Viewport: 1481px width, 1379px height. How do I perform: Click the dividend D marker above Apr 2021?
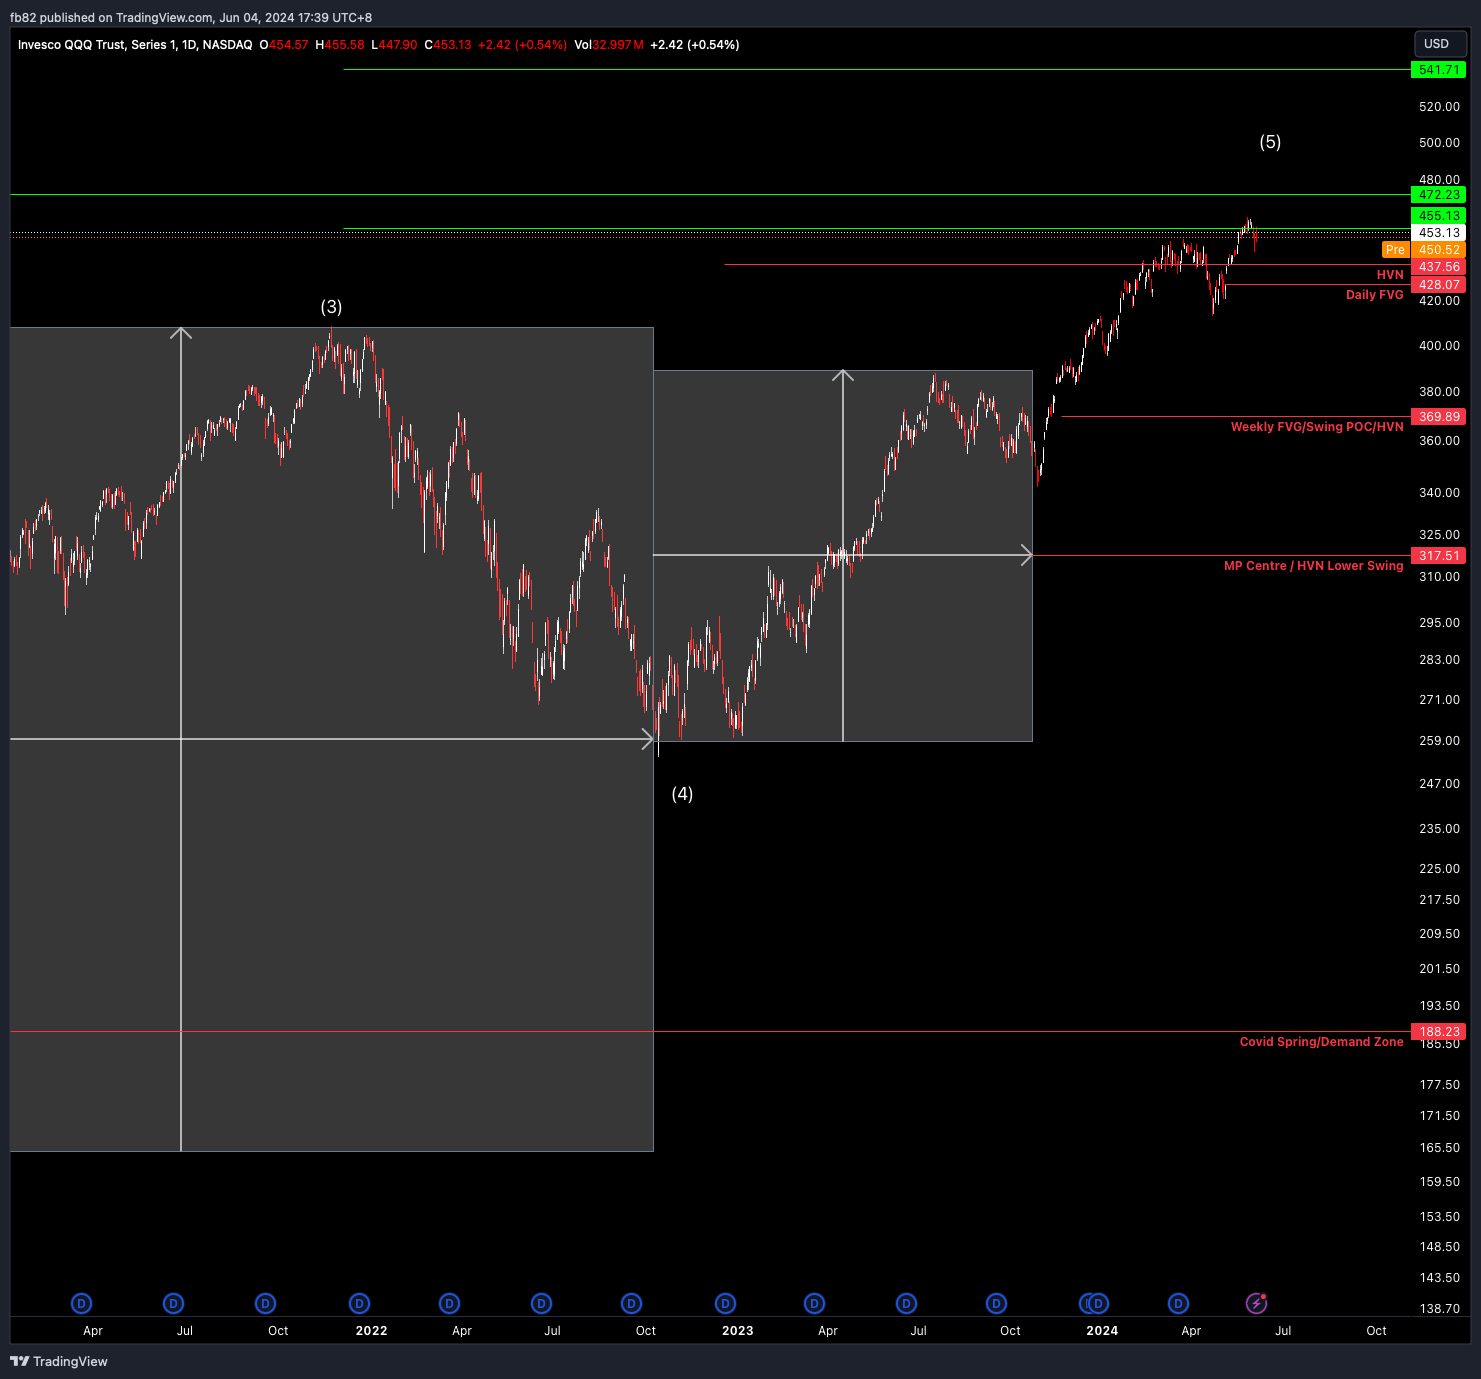[82, 1303]
